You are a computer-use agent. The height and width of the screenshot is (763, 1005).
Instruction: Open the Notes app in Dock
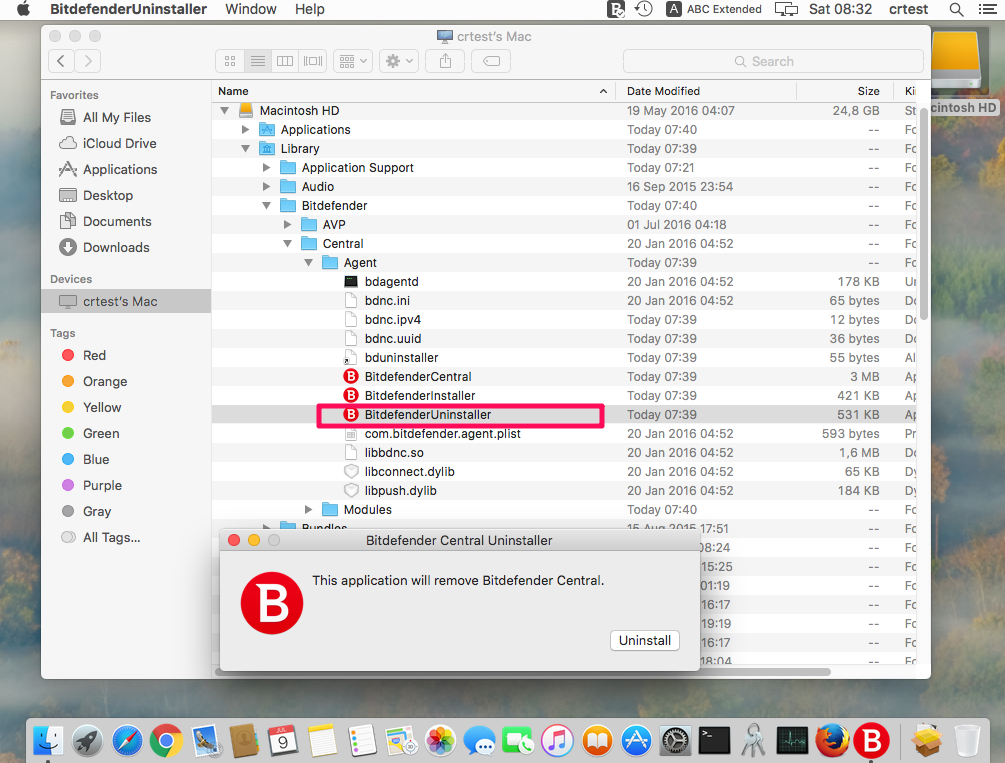point(322,741)
